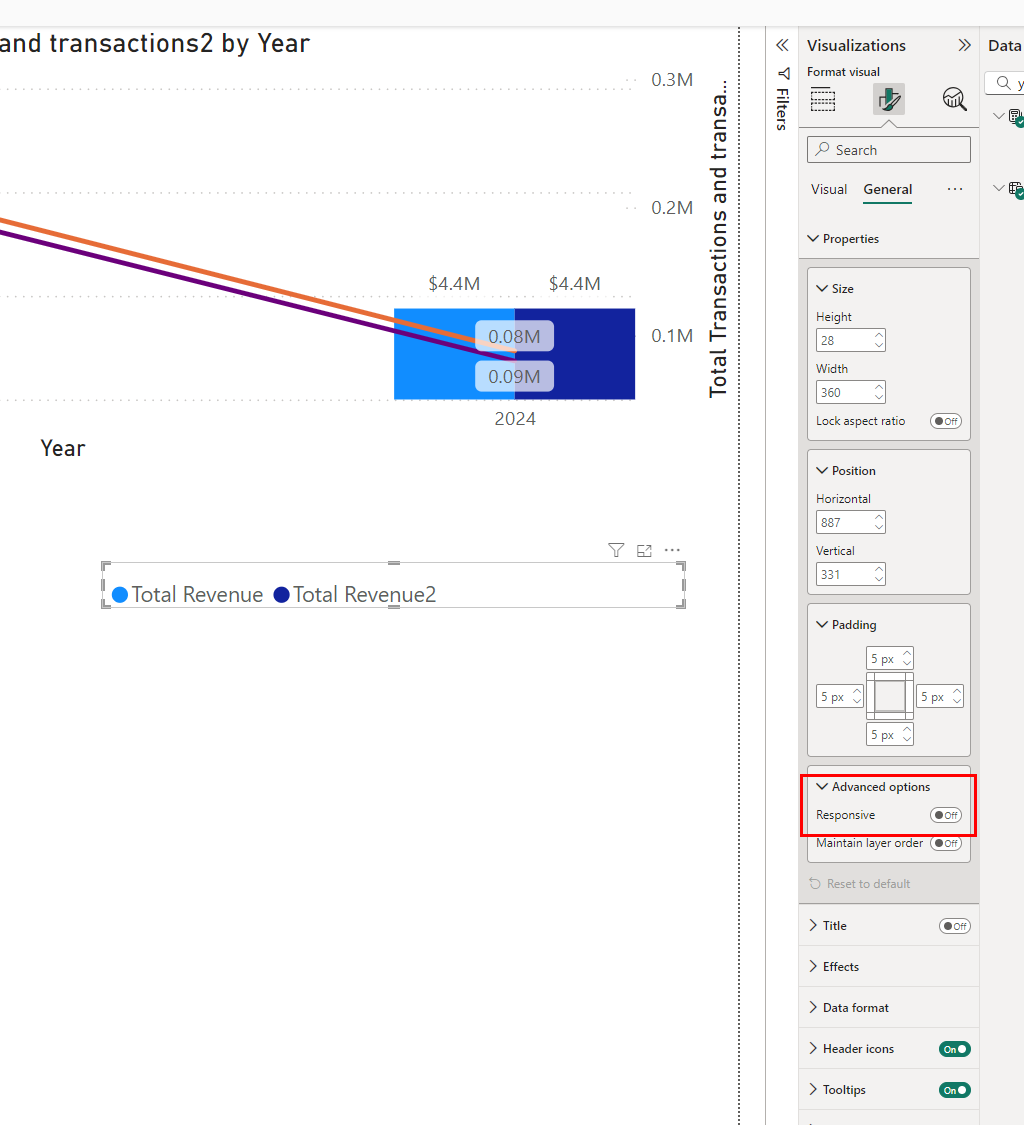Open More options ellipsis on legend visual

click(x=672, y=550)
